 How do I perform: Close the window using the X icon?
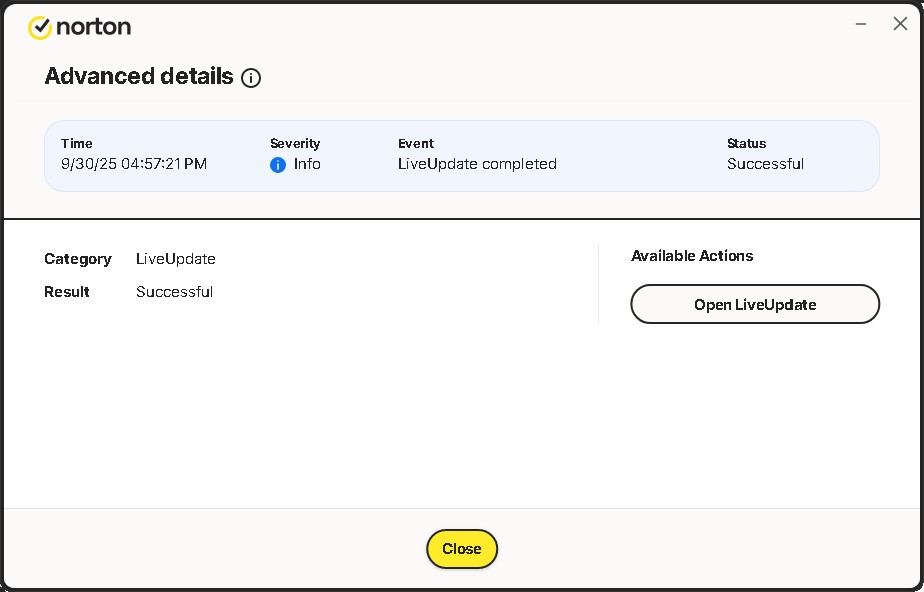click(x=899, y=24)
